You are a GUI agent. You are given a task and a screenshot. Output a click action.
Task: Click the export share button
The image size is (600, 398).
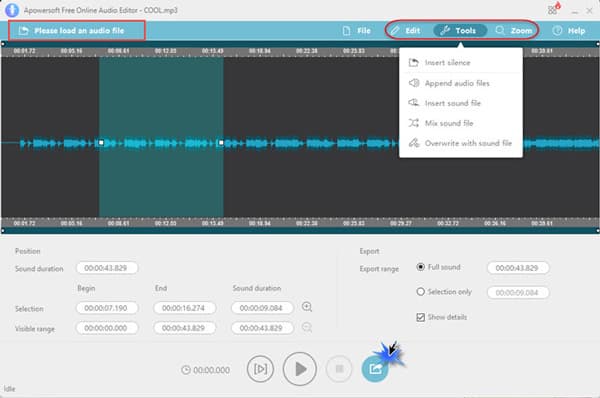(375, 369)
